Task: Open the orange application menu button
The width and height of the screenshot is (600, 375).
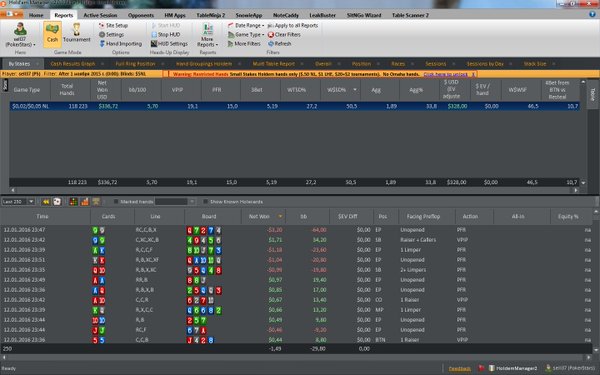Action: [12, 15]
